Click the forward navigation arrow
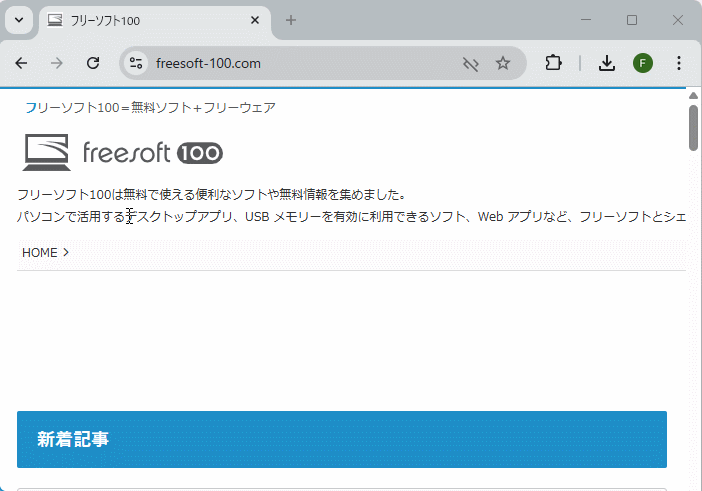Image resolution: width=702 pixels, height=491 pixels. 57,63
